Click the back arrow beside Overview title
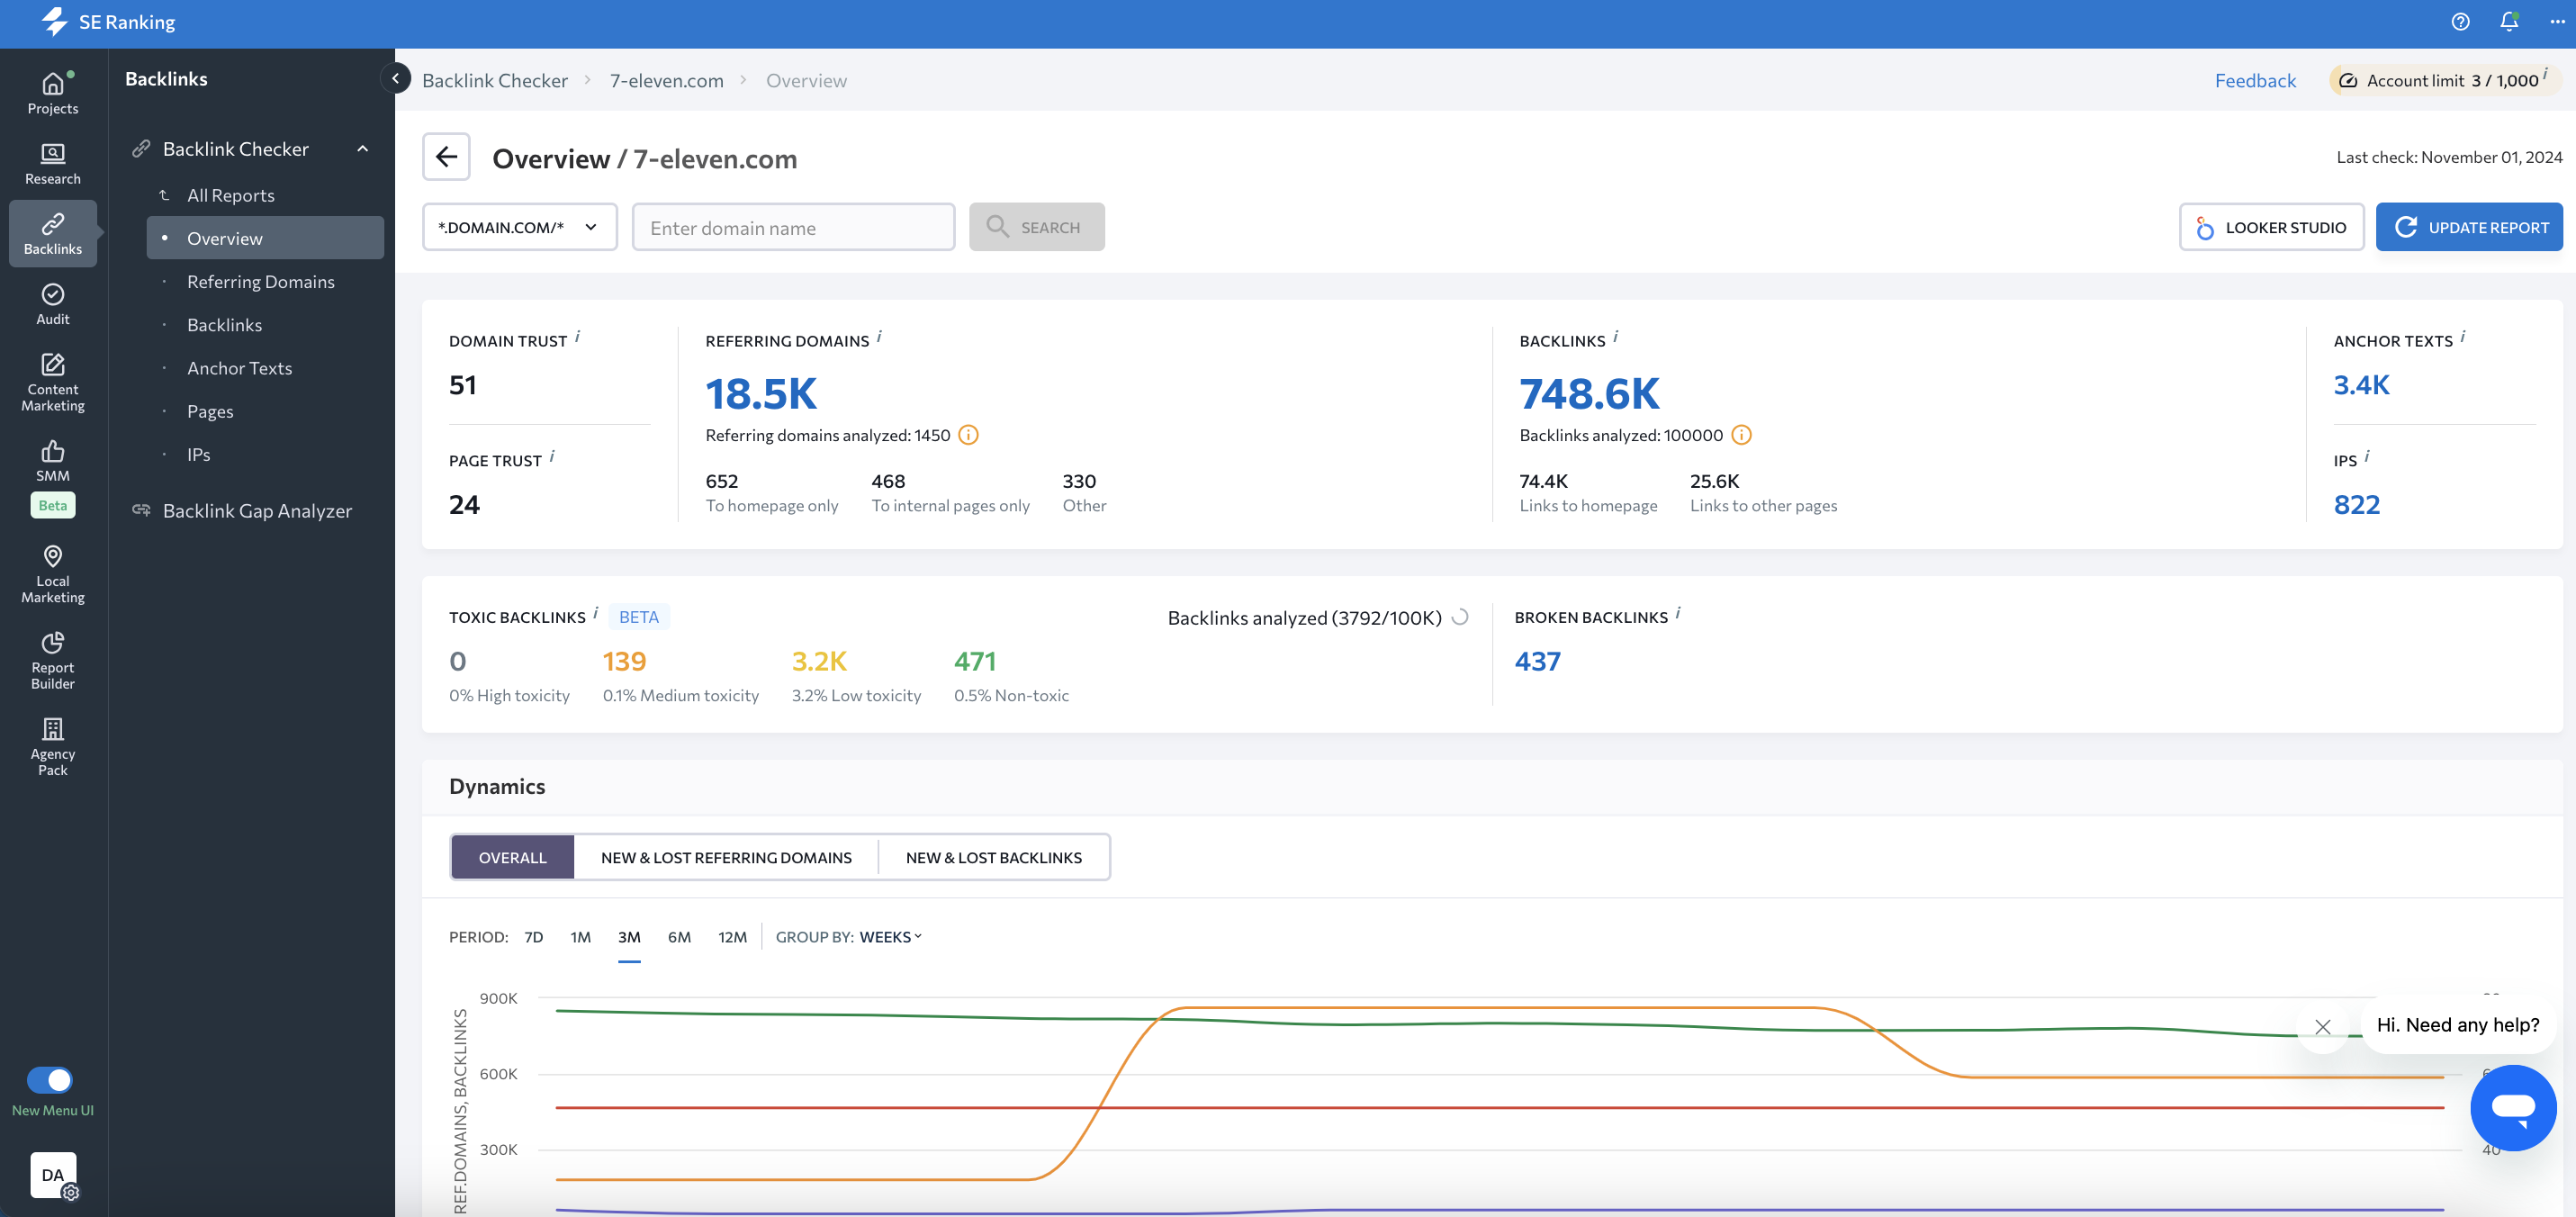Screen dimensions: 2576x1217 pos(446,157)
